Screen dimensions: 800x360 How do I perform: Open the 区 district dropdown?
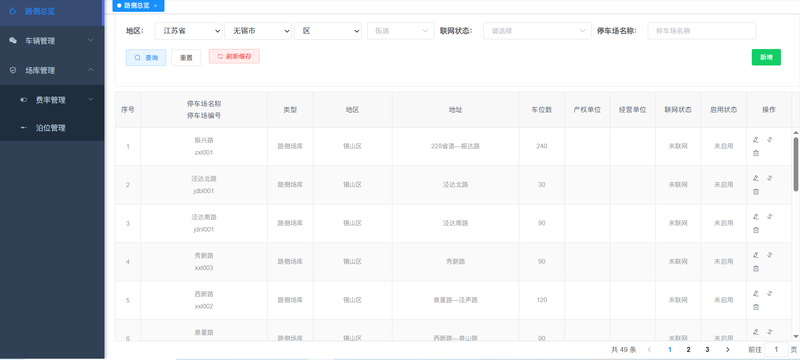click(328, 31)
